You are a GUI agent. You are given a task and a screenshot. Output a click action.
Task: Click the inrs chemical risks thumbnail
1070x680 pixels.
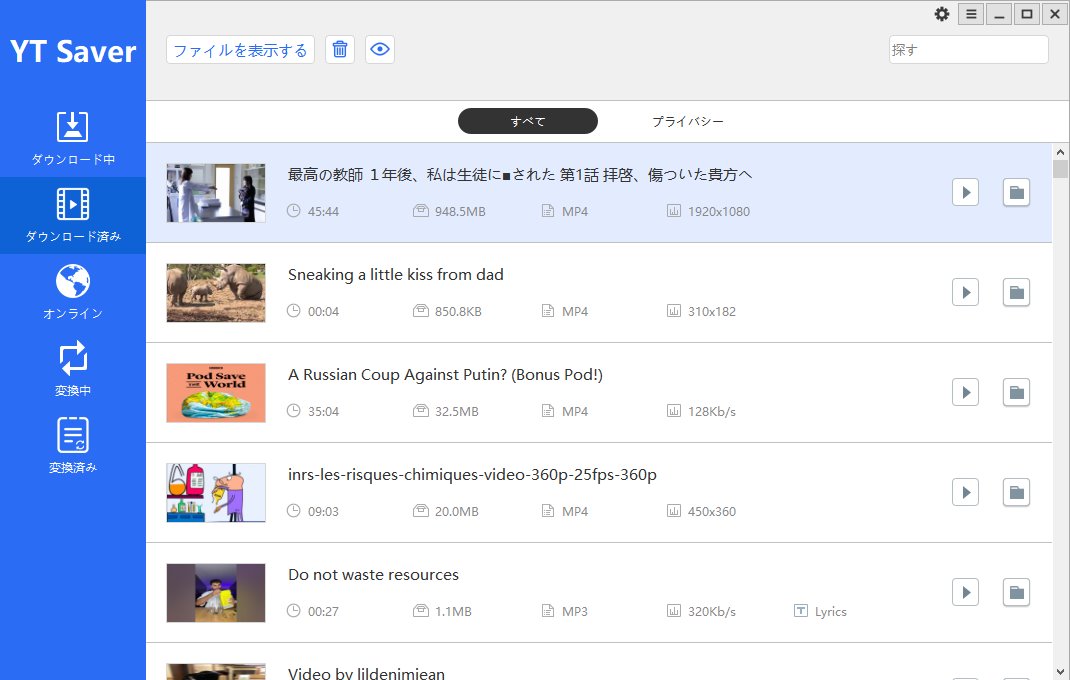pos(216,492)
